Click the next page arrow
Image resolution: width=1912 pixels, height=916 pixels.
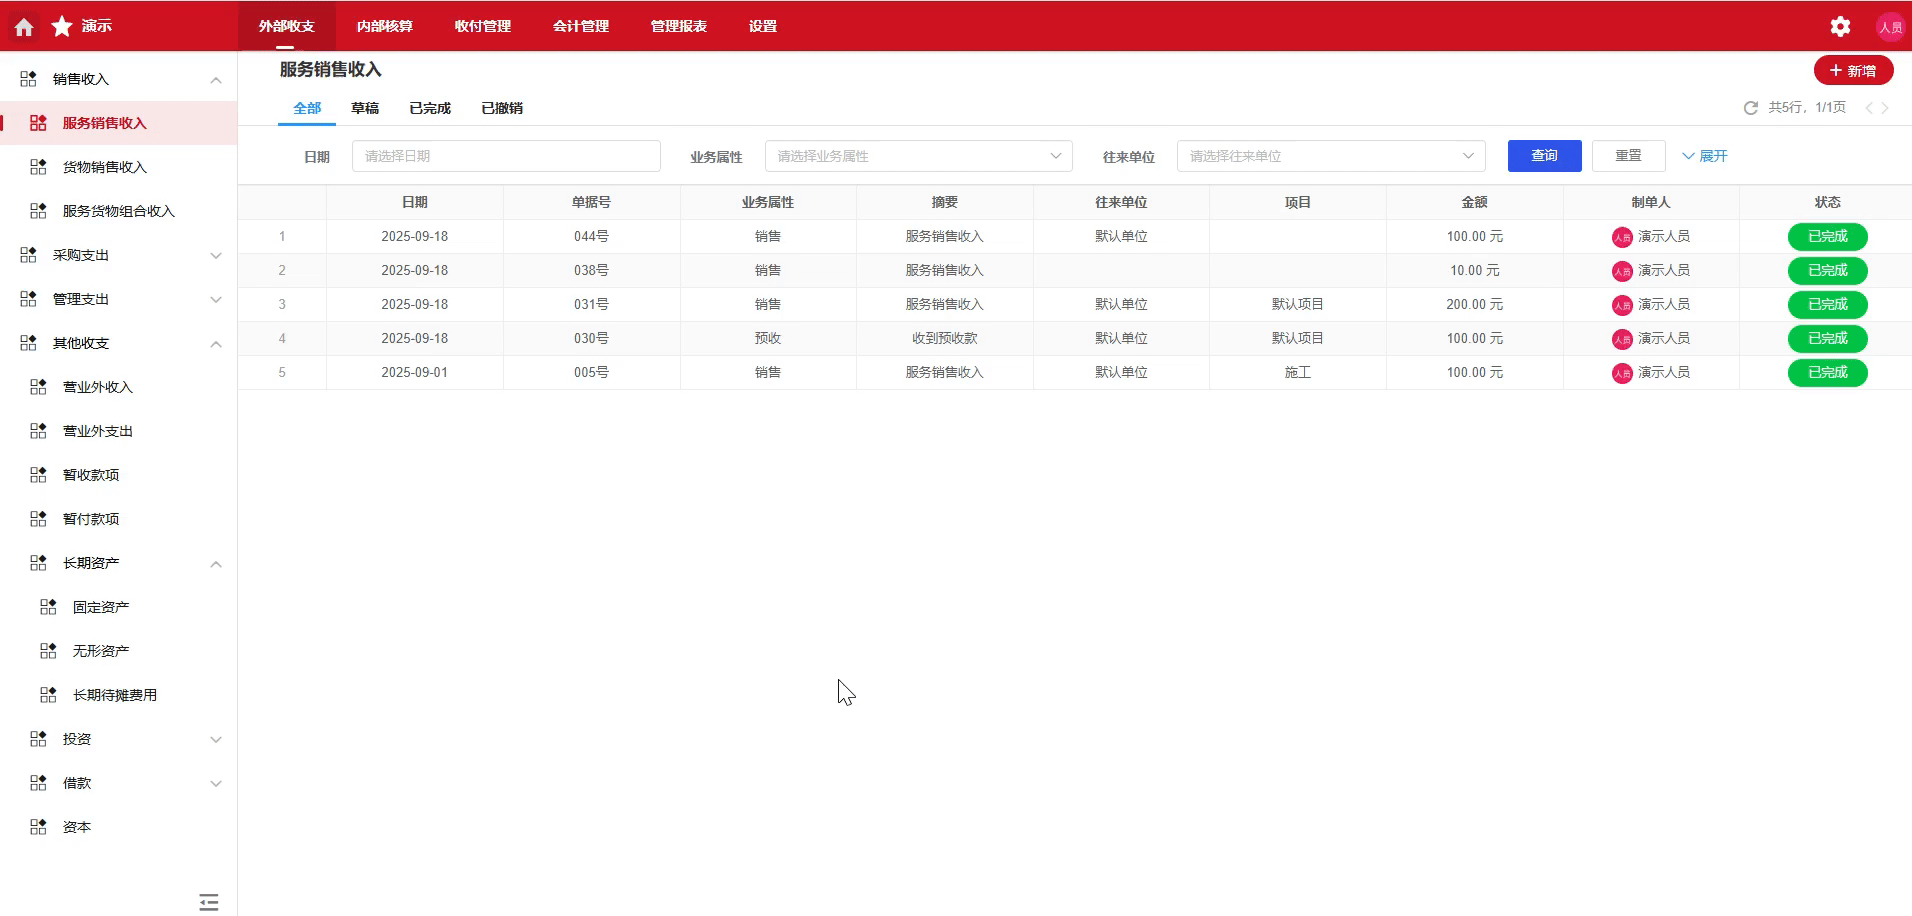click(x=1886, y=107)
